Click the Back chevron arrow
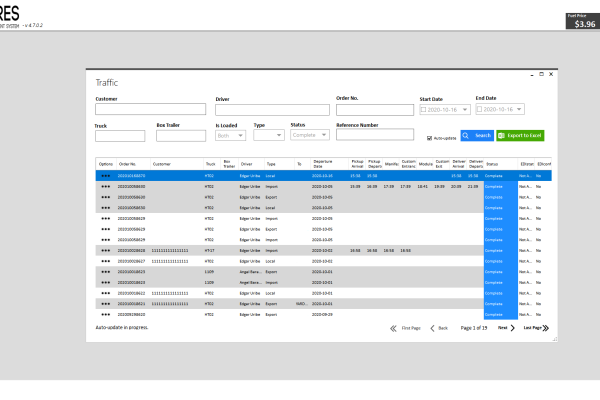Screen dimensions: 600x400 432,327
